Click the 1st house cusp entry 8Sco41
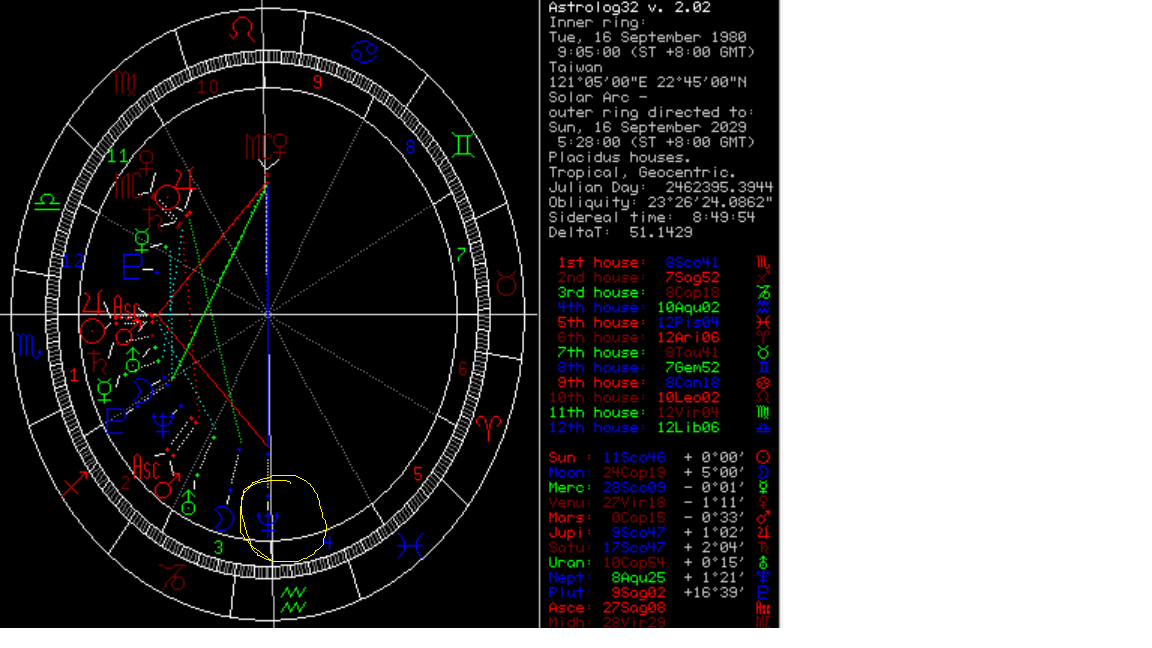The width and height of the screenshot is (1152, 648). 691,262
